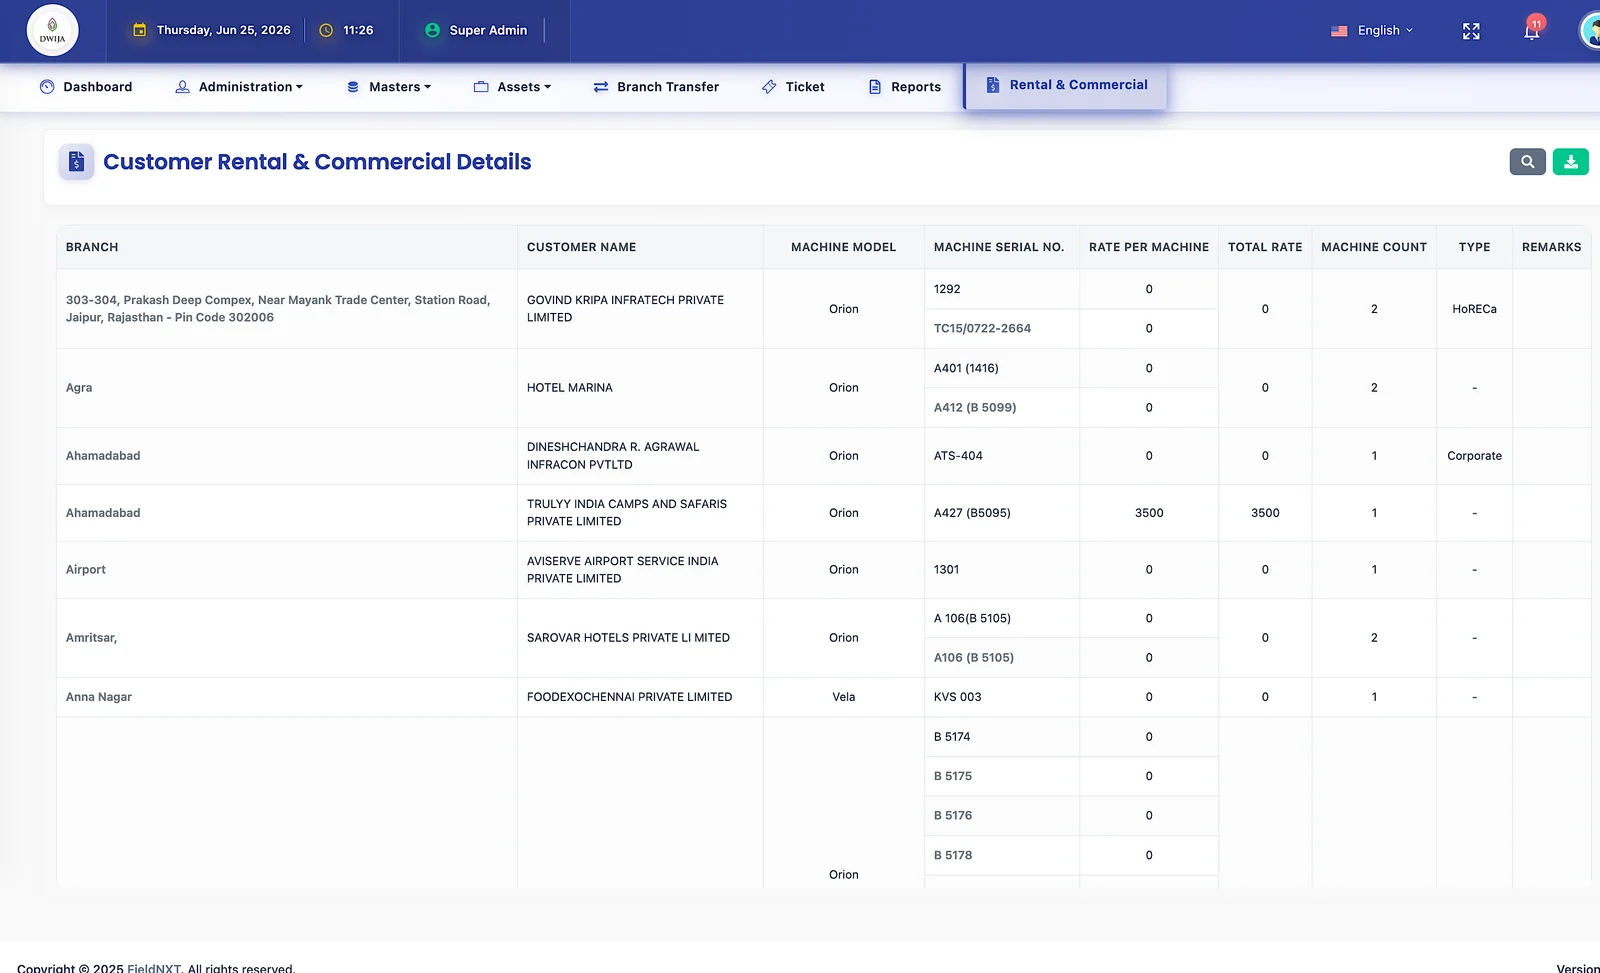Expand the Administration menu
This screenshot has height=973, width=1600.
coord(239,87)
